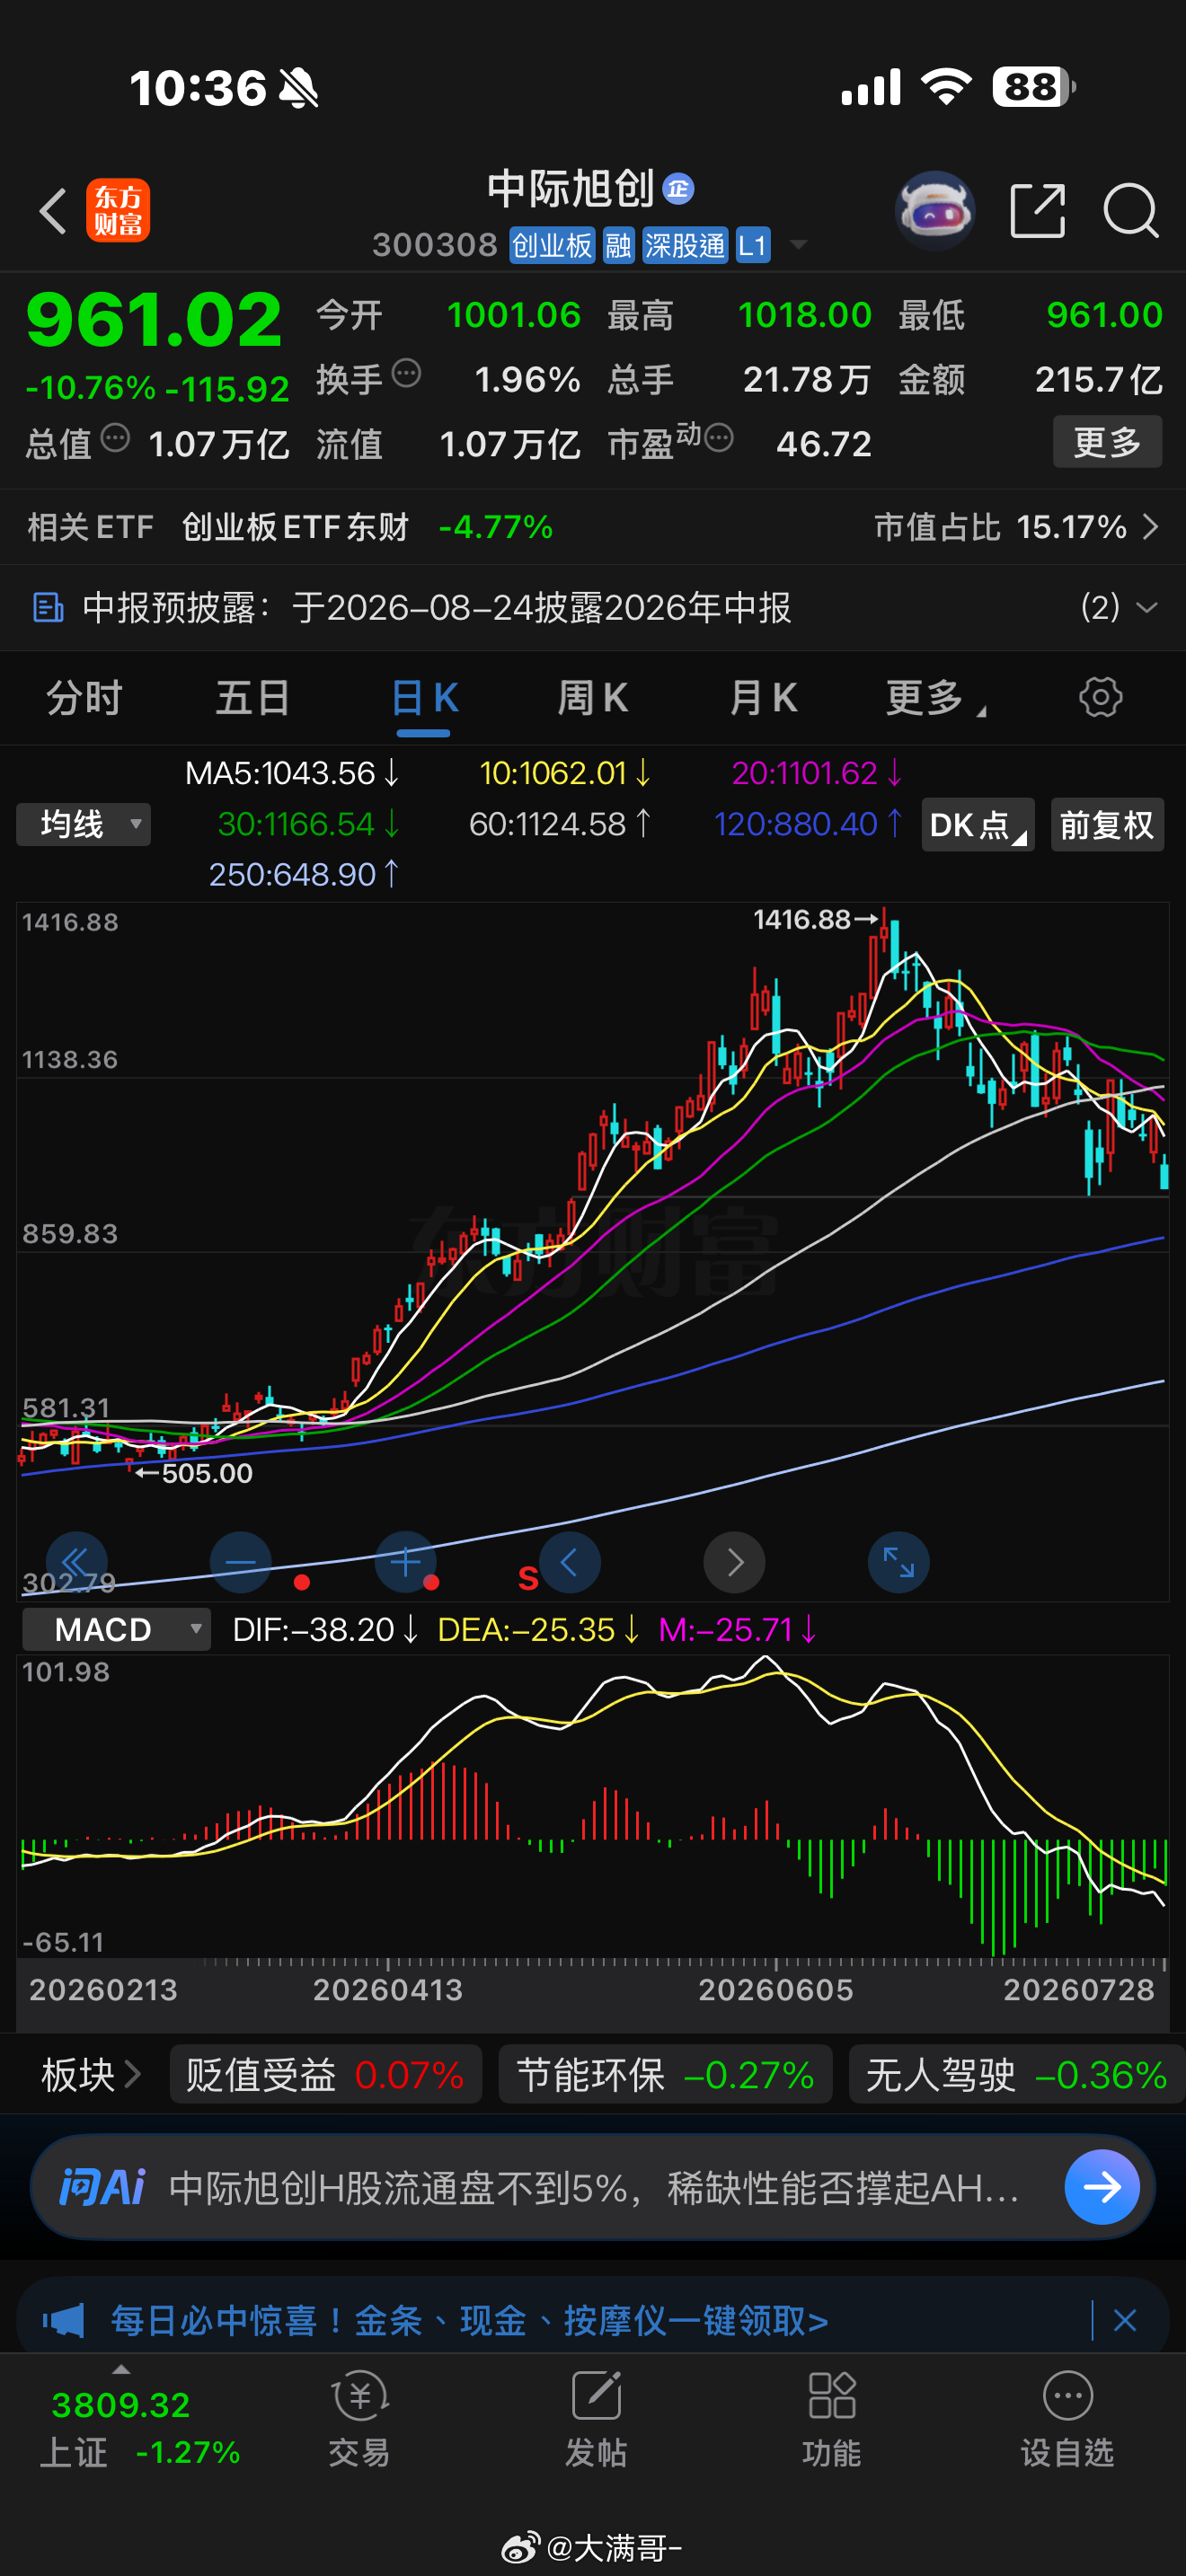Expand 板块 sector list
Screen dimensions: 1186x2576
coord(90,2074)
